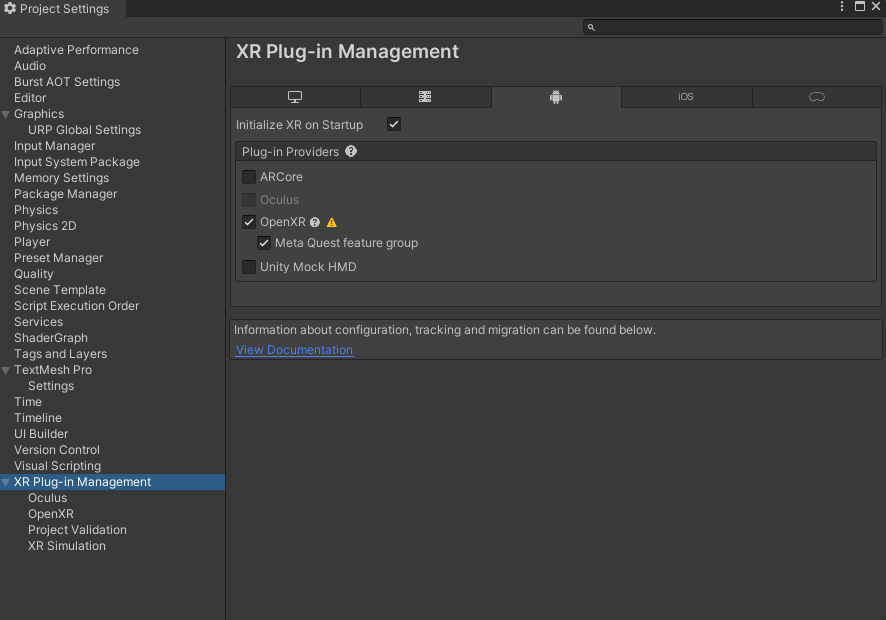Screen dimensions: 886x620
Task: Select Project Validation in the sidebar
Action: [77, 529]
